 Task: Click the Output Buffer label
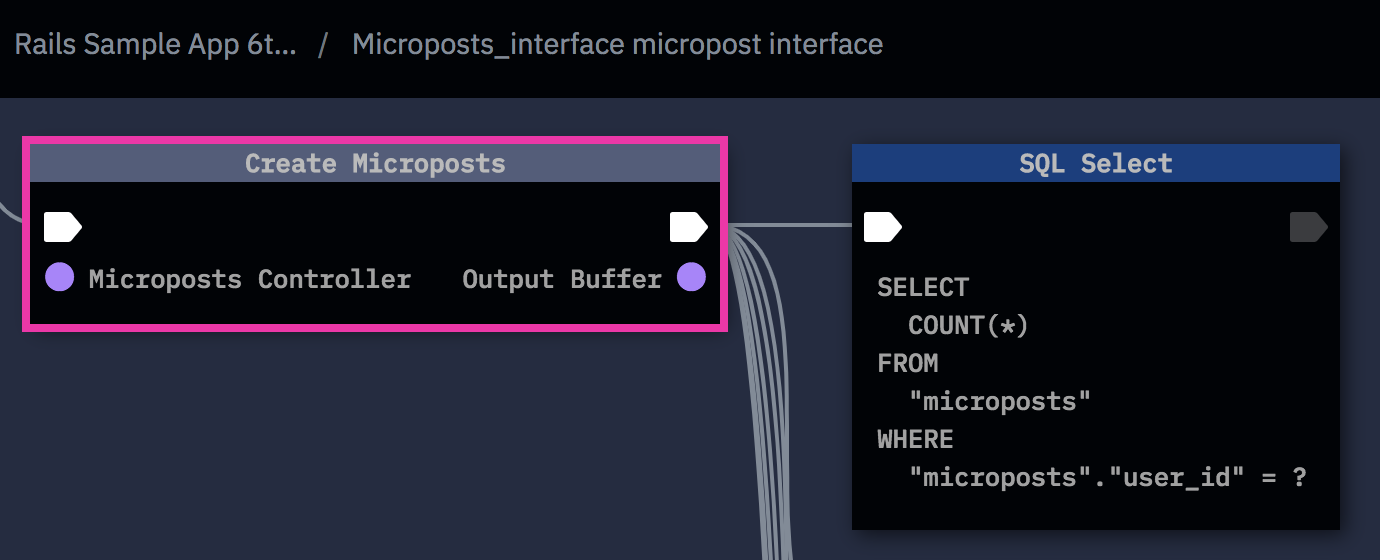pyautogui.click(x=561, y=279)
